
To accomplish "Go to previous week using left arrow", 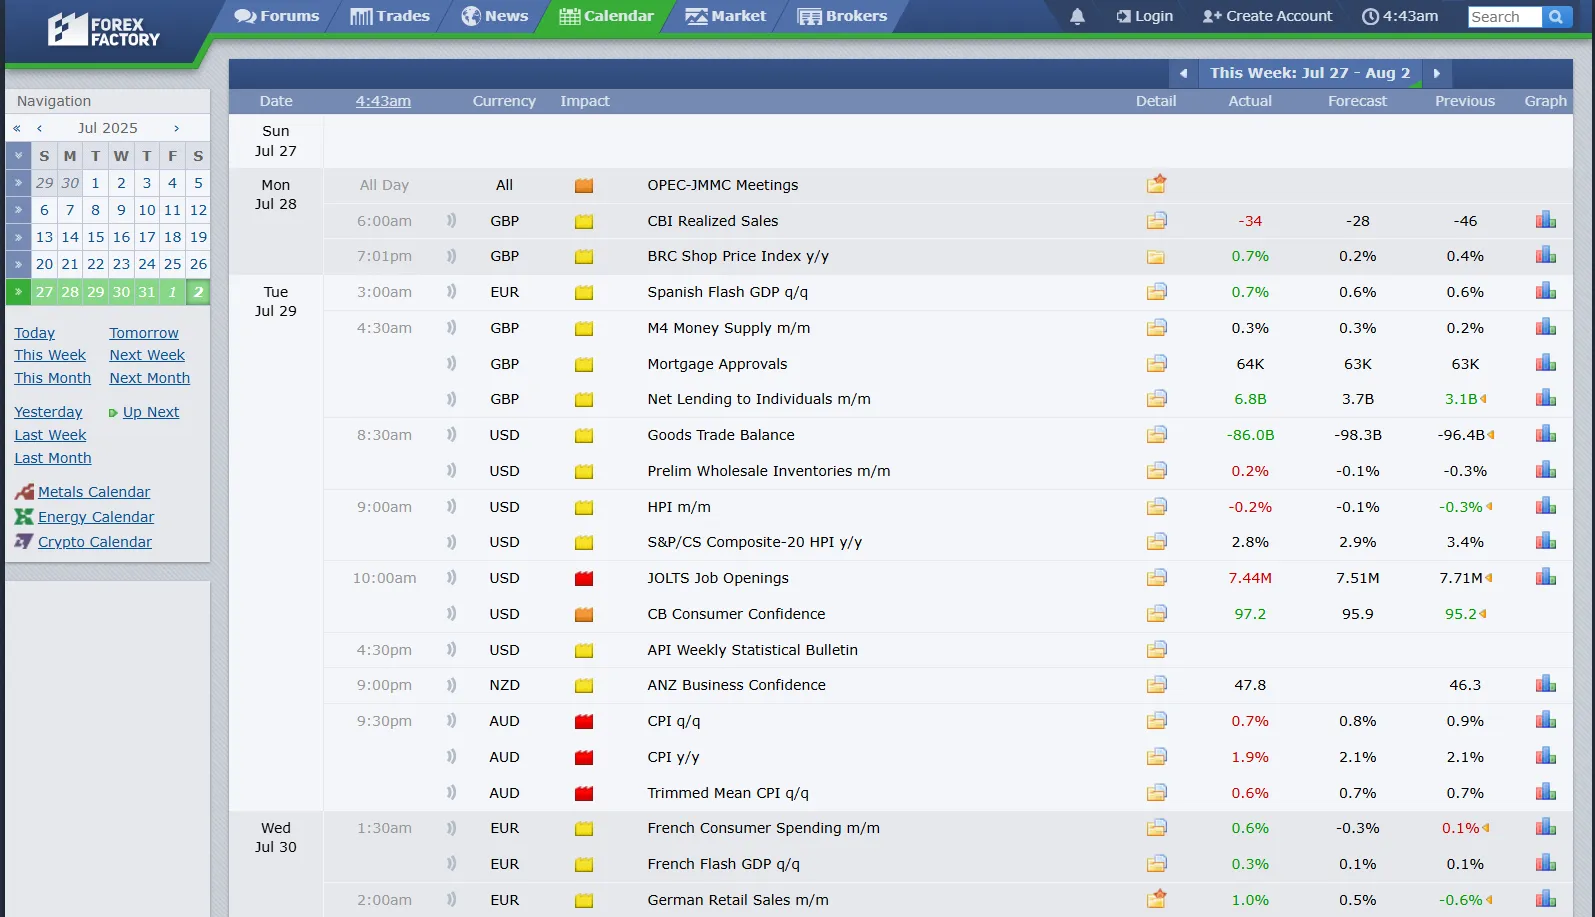I will pyautogui.click(x=1183, y=73).
